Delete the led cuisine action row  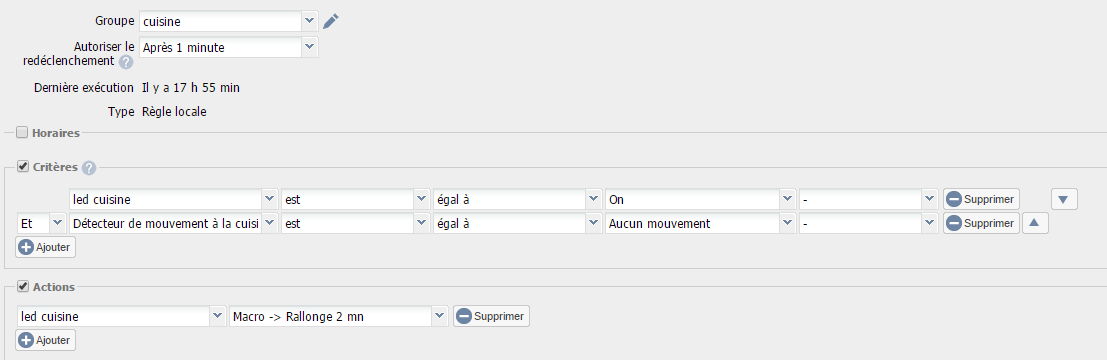491,316
